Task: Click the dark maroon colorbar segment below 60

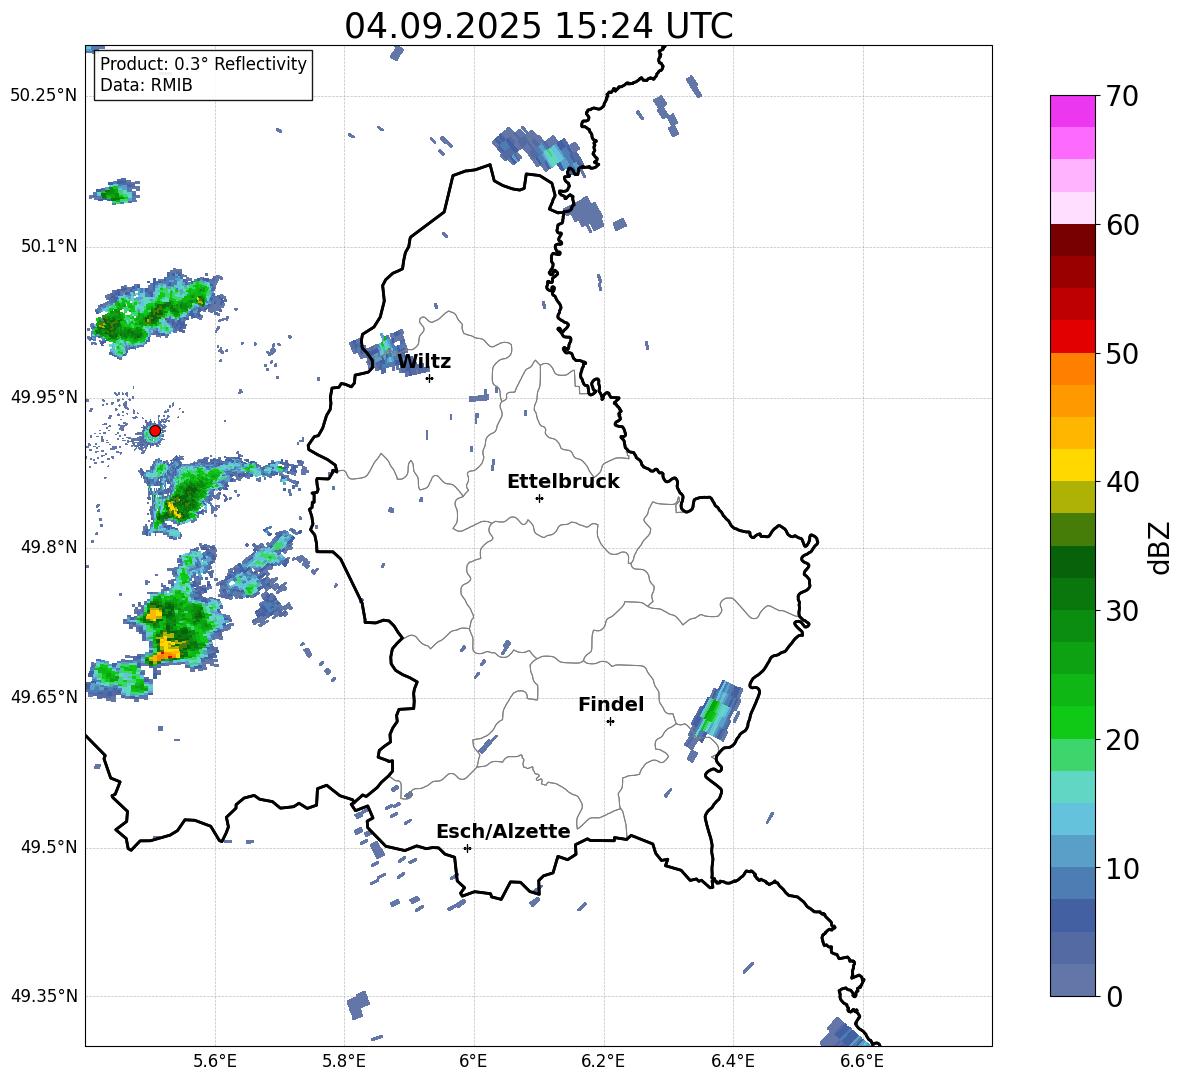Action: pyautogui.click(x=1072, y=240)
